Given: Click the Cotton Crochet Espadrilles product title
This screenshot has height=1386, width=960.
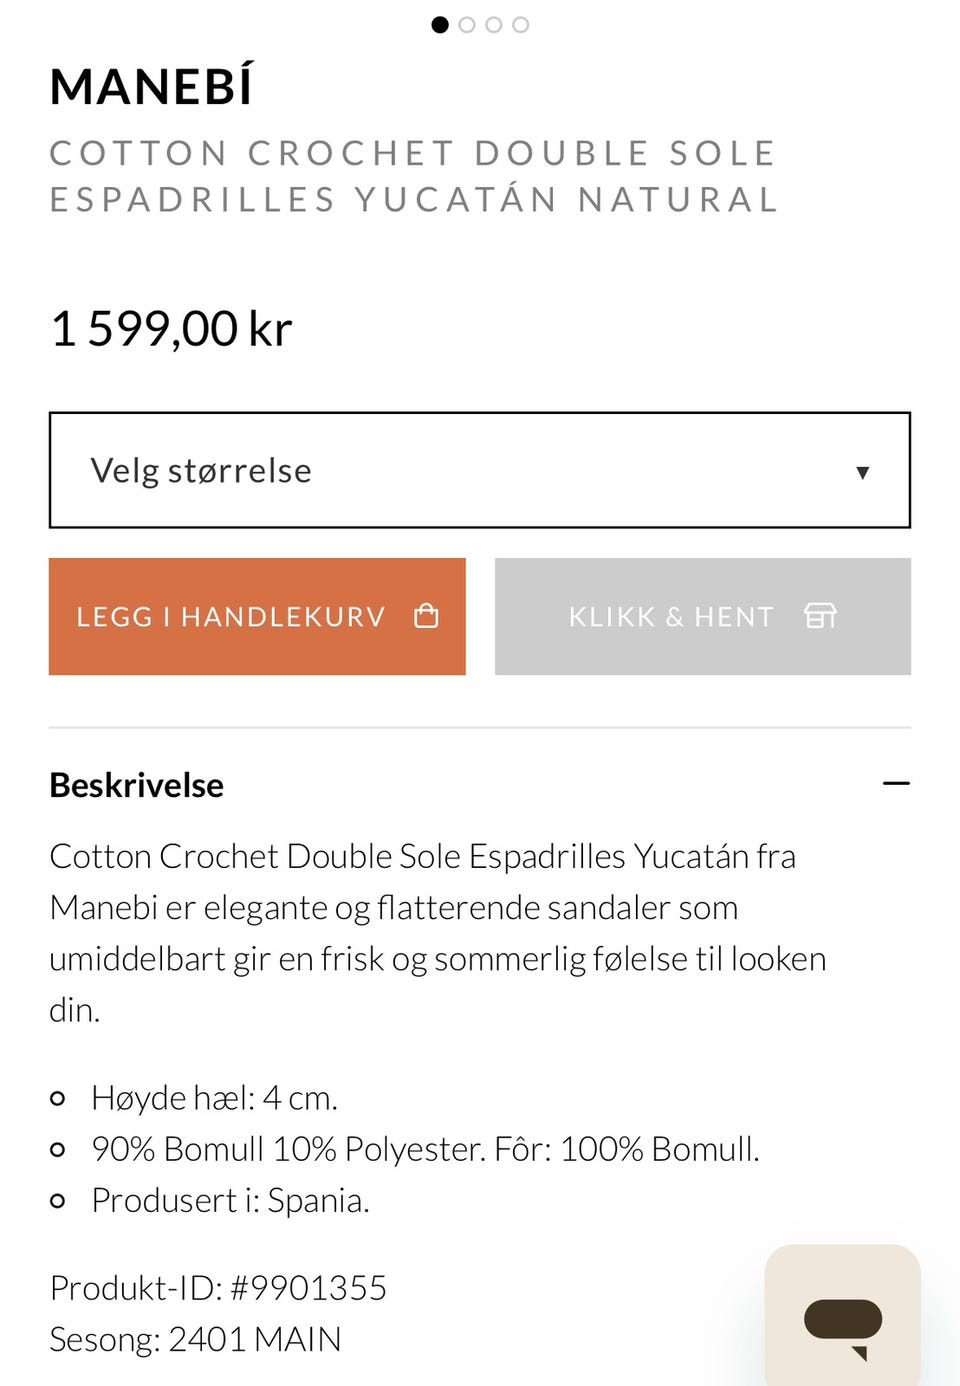Looking at the screenshot, I should pyautogui.click(x=414, y=176).
